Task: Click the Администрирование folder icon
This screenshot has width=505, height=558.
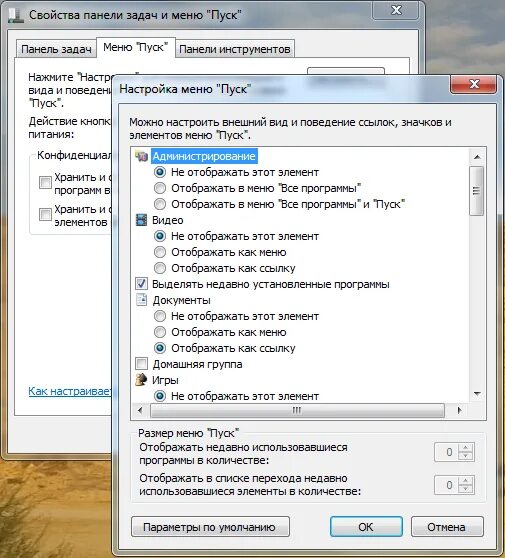Action: (x=141, y=156)
